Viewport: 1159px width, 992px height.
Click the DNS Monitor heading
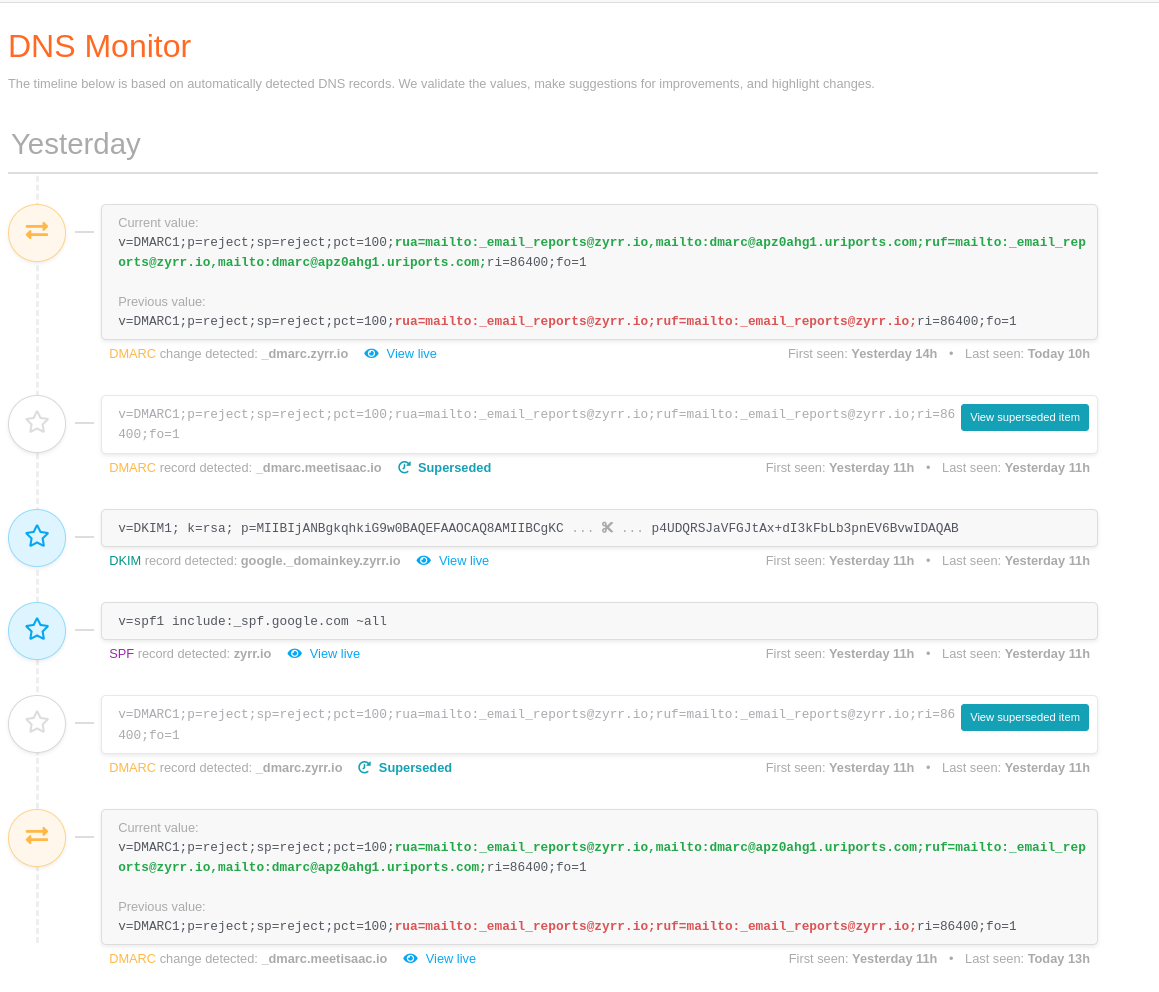click(99, 46)
